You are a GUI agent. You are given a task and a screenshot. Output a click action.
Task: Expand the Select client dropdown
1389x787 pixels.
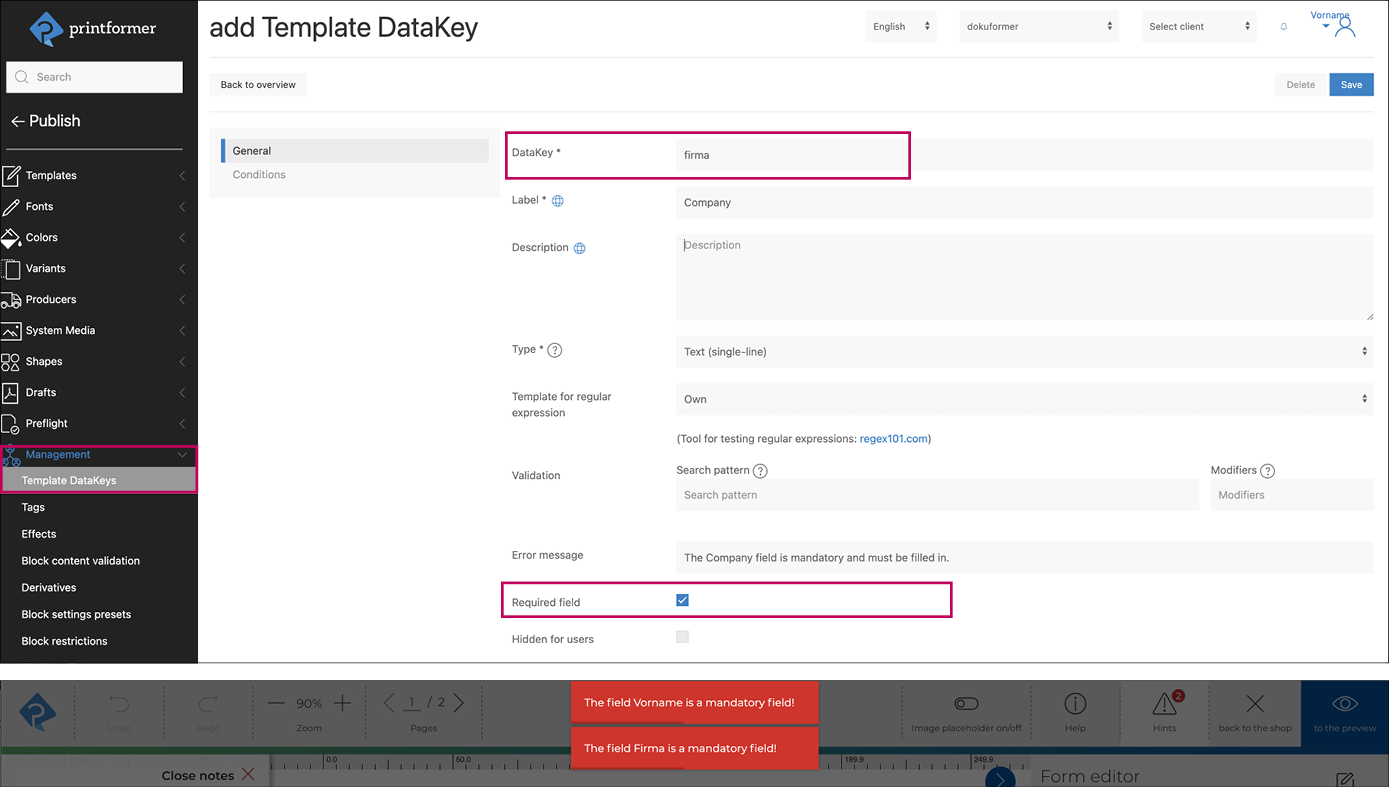pyautogui.click(x=1198, y=27)
